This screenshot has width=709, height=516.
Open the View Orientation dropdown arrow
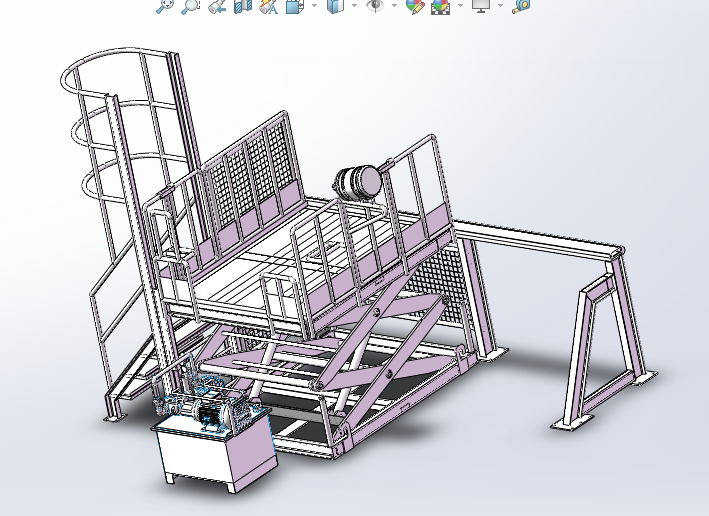point(314,6)
